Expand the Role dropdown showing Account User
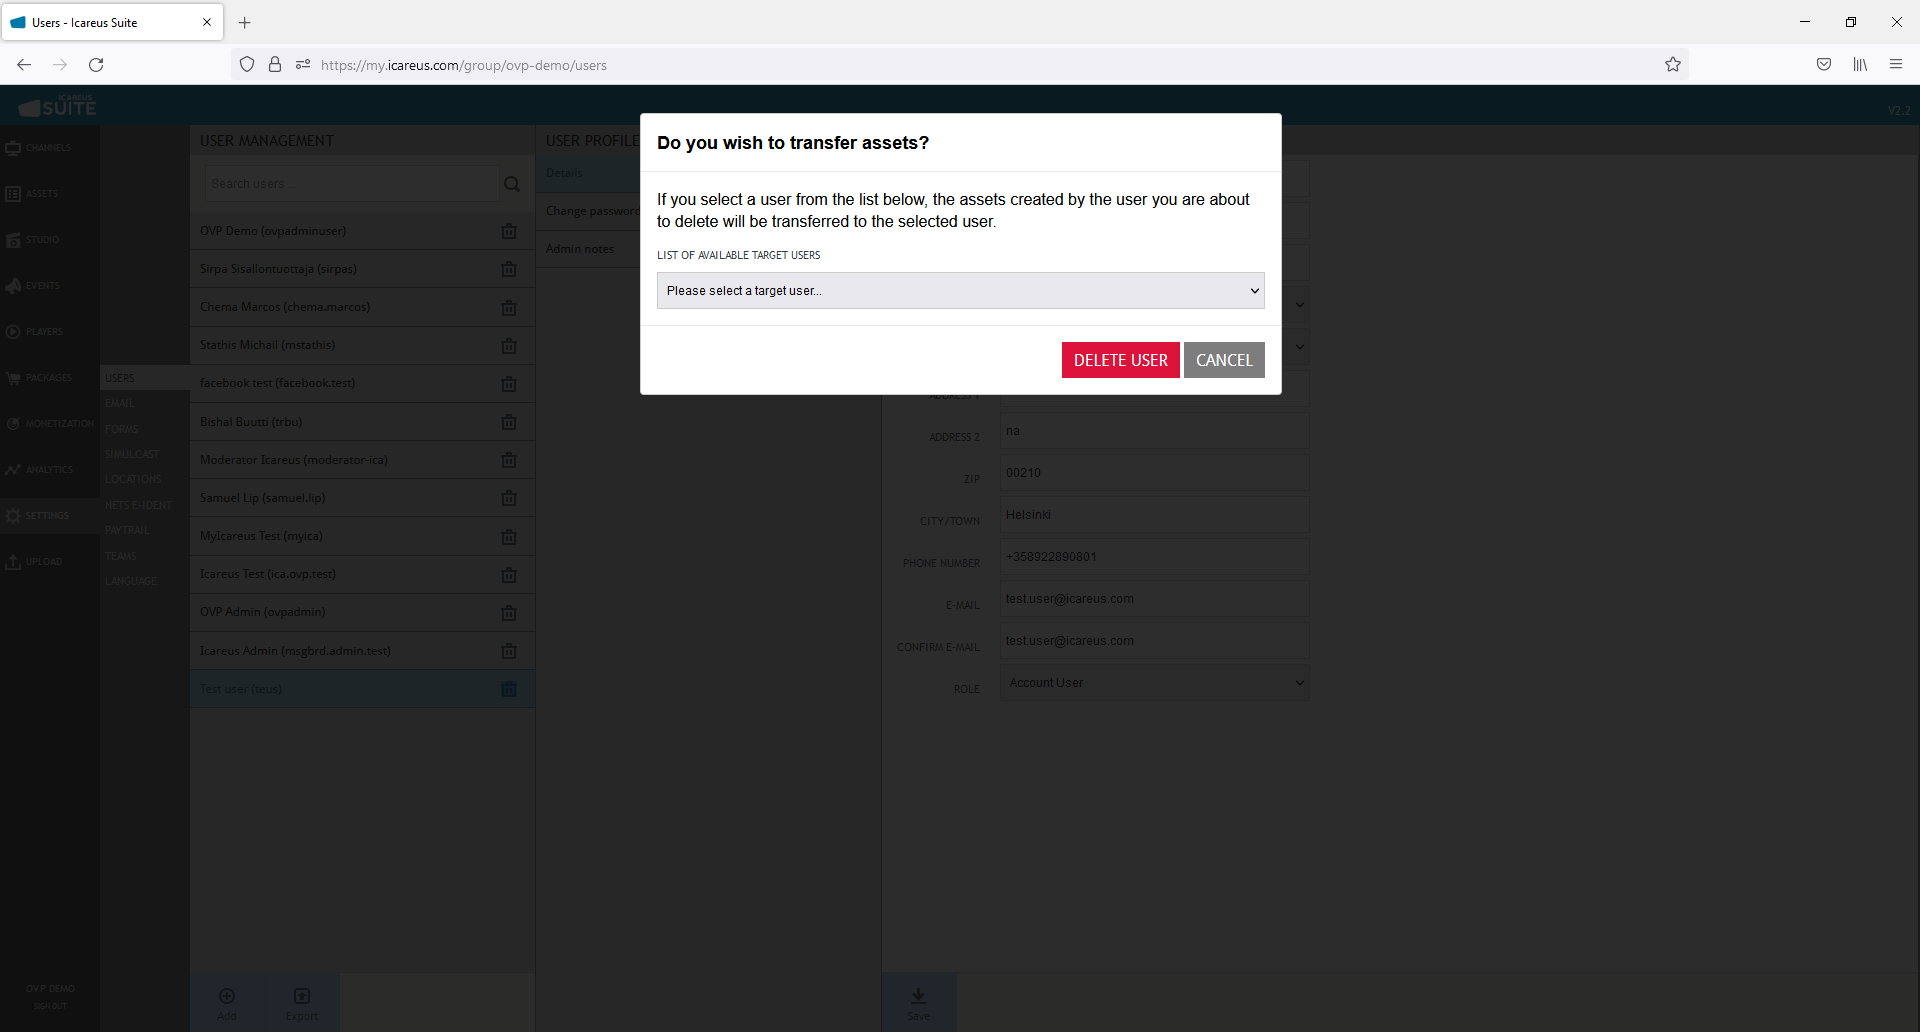 click(x=1154, y=683)
